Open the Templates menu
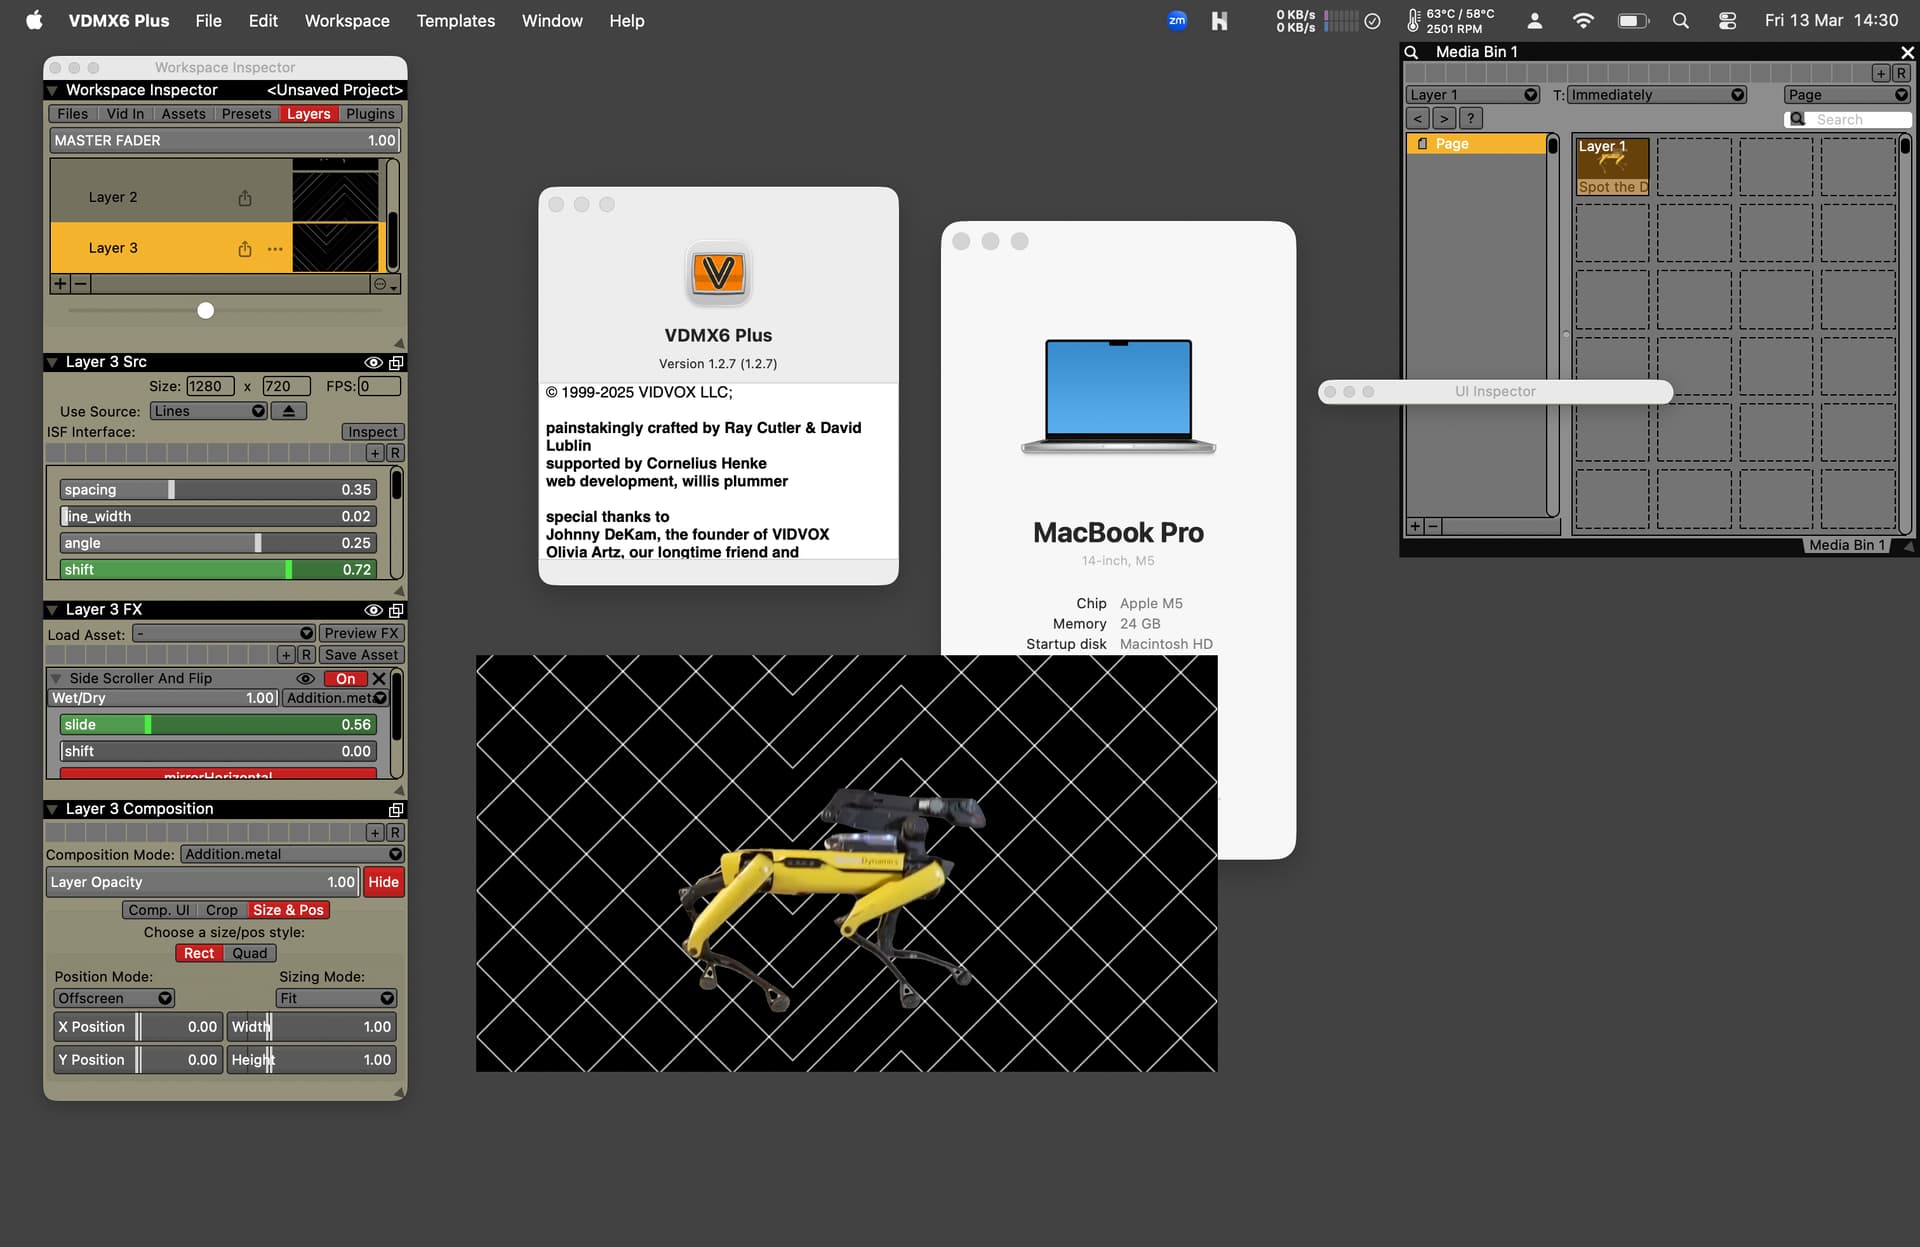This screenshot has width=1920, height=1247. click(455, 21)
